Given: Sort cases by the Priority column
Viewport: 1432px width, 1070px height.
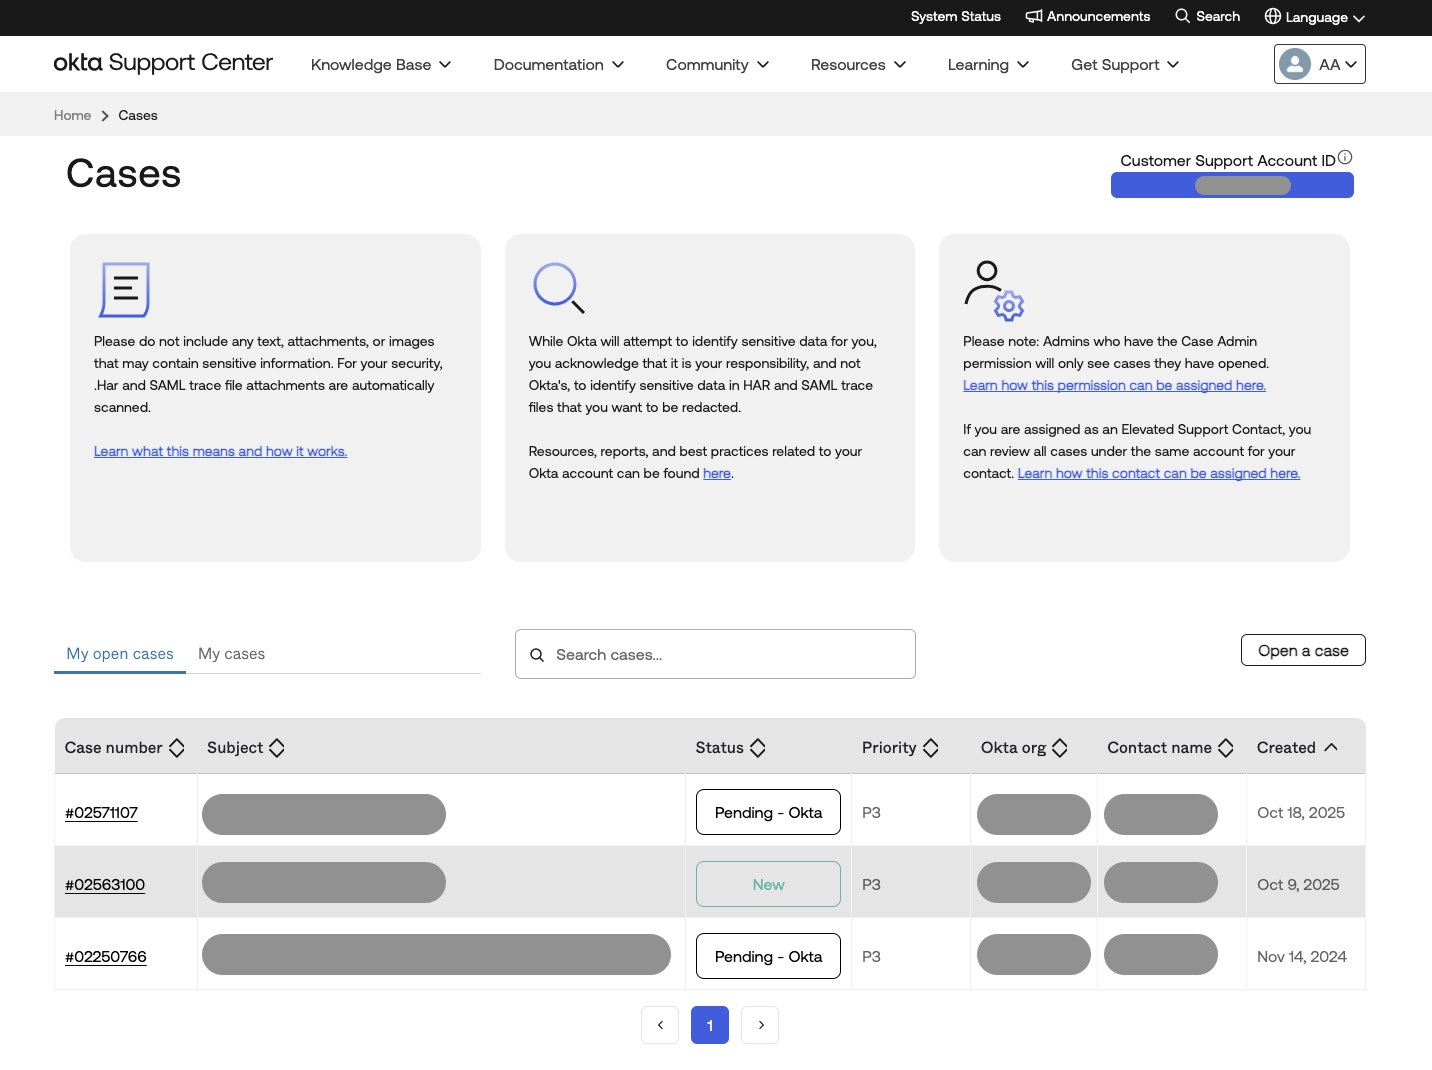Looking at the screenshot, I should [x=930, y=747].
